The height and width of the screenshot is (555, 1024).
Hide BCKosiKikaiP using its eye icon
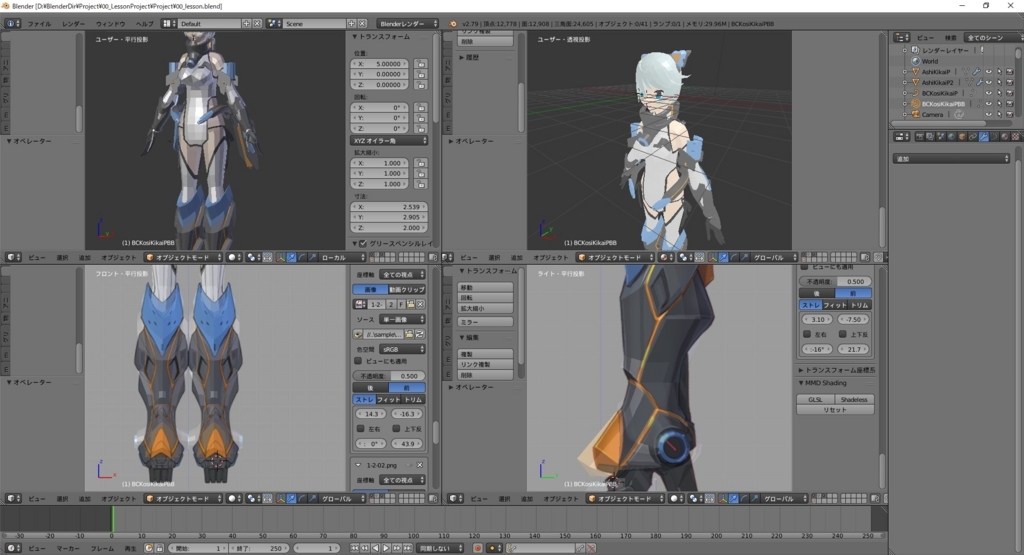989,93
